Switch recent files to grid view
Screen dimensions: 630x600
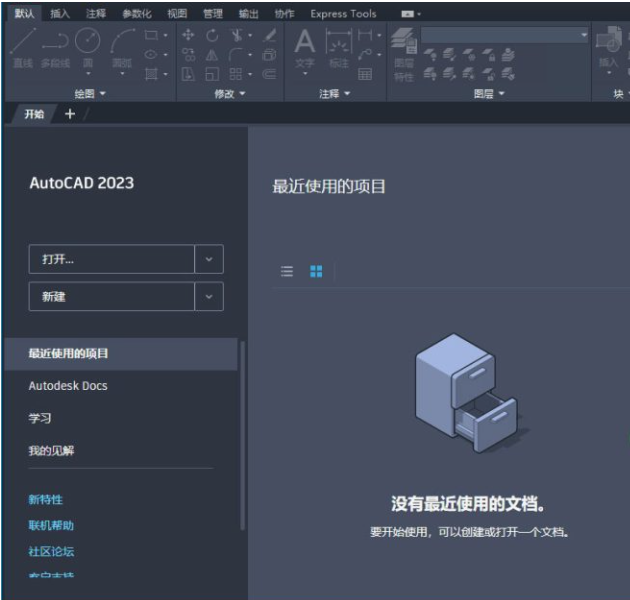(x=316, y=272)
